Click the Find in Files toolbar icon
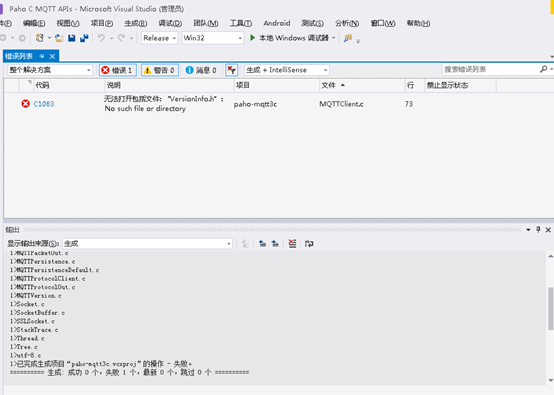Viewport: 554px width, 395px height. pos(348,38)
